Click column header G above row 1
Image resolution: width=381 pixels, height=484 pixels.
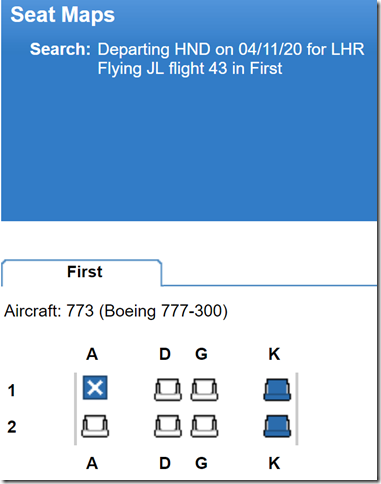click(x=201, y=354)
